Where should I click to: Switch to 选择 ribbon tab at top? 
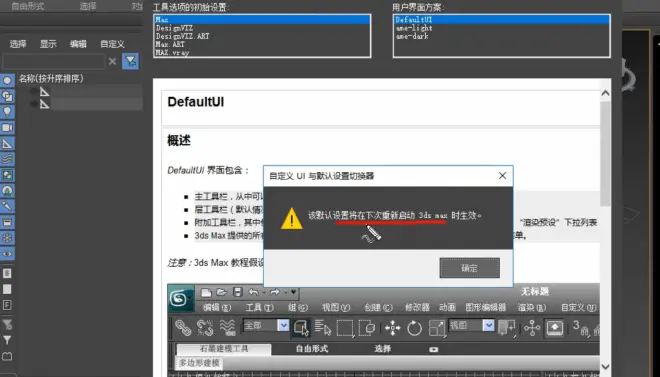click(x=88, y=6)
